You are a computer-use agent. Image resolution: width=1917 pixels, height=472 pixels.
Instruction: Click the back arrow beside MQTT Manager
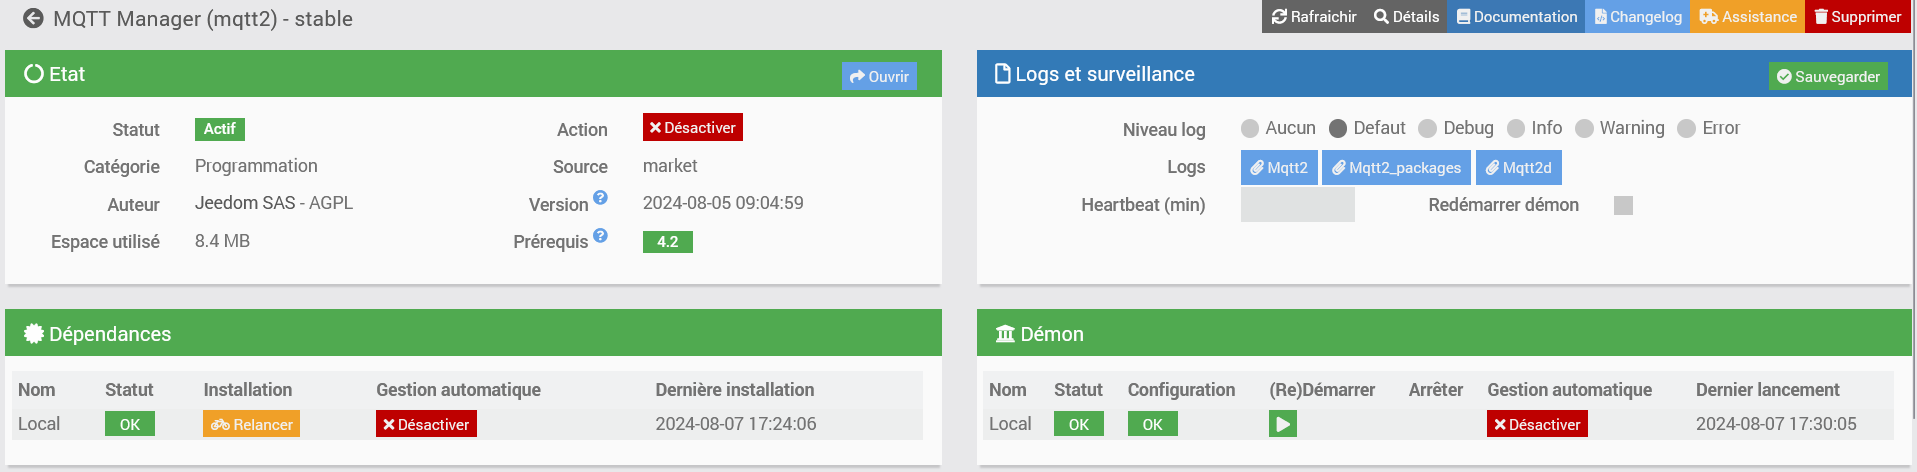pyautogui.click(x=33, y=18)
